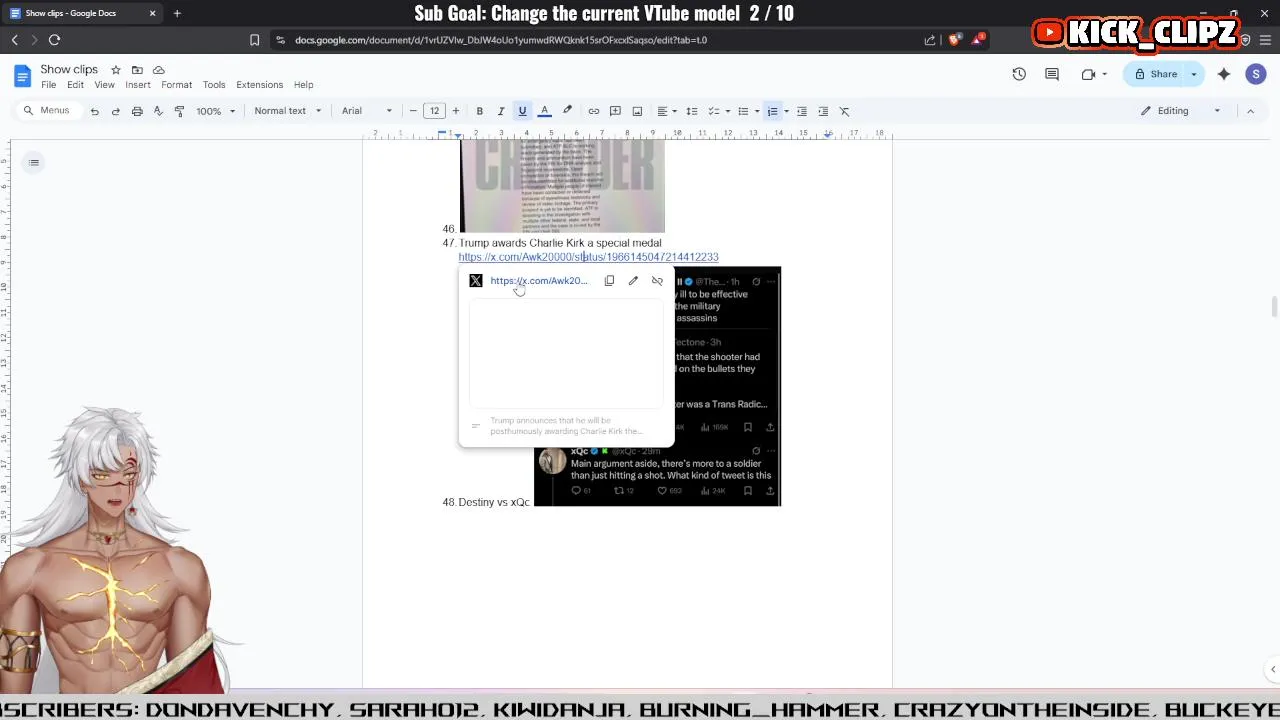The width and height of the screenshot is (1280, 720).
Task: Decrease font size with minus button
Action: click(x=413, y=111)
